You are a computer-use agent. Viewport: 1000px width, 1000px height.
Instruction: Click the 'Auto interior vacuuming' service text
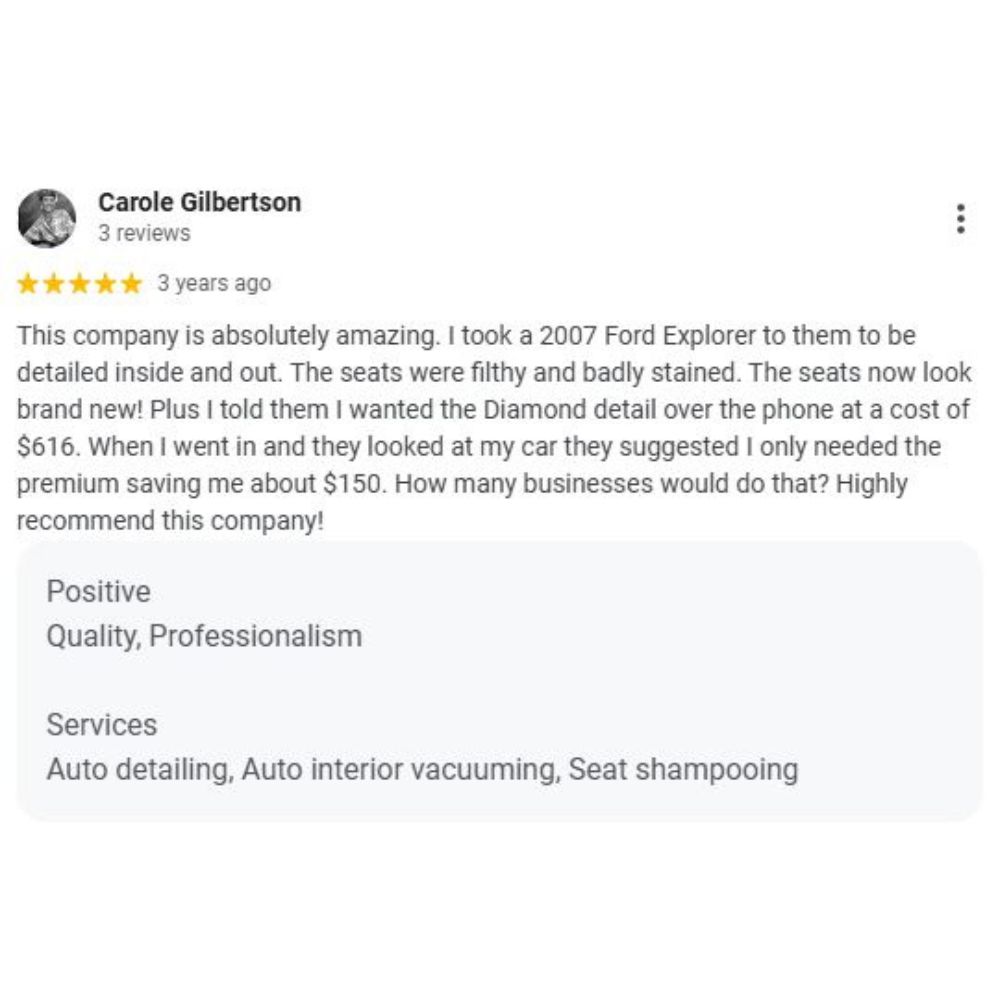coord(398,770)
